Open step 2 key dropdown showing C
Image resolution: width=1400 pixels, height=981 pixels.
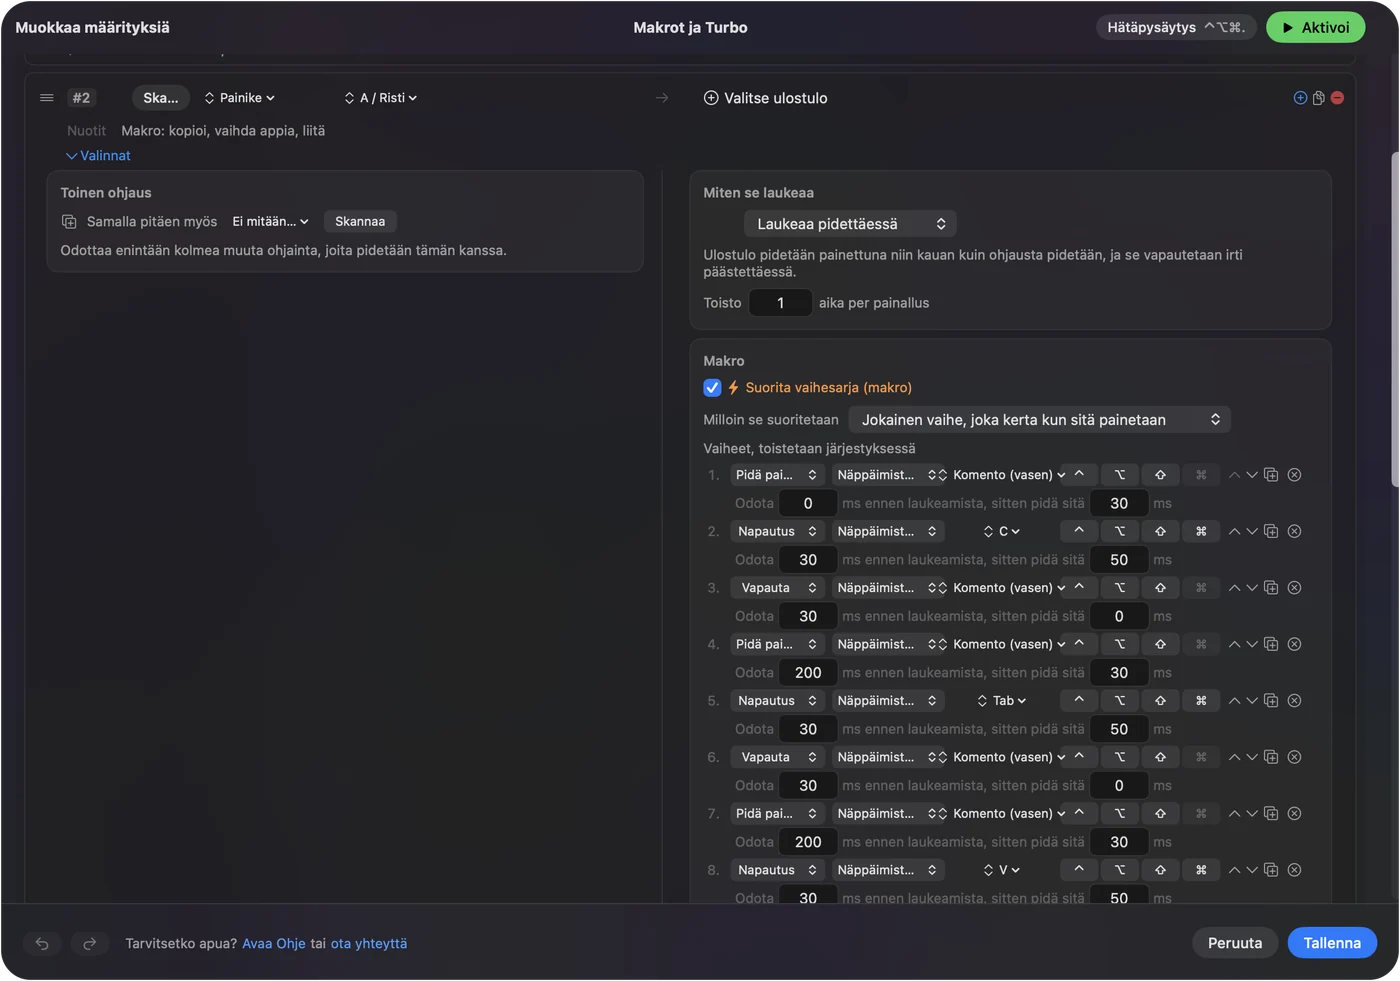pyautogui.click(x=1002, y=531)
